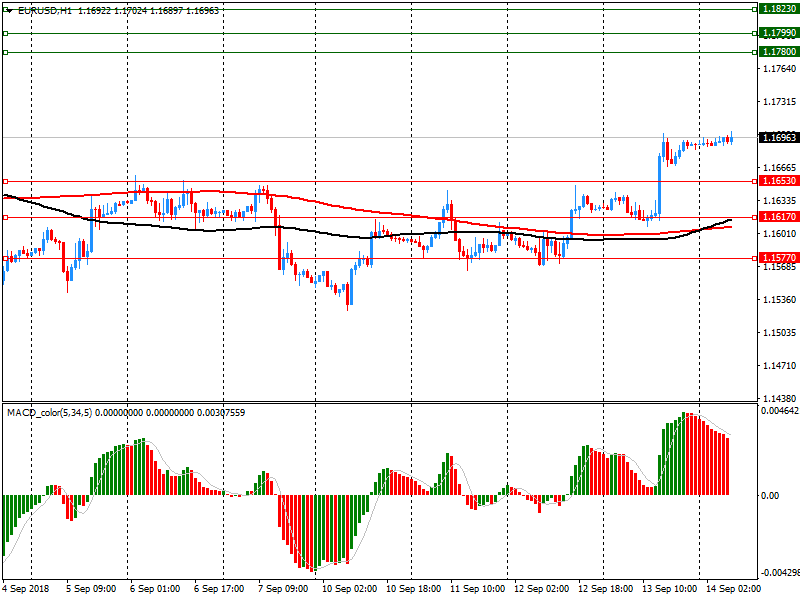Click the MACD_color(5,34,5) indicator label
The width and height of the screenshot is (800, 600).
tap(49, 412)
